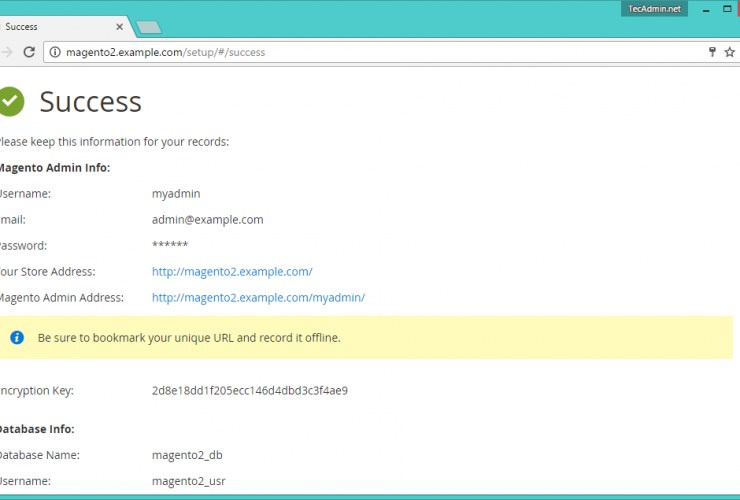Viewport: 740px width, 500px height.
Task: Click the encryption key value text
Action: 249,391
